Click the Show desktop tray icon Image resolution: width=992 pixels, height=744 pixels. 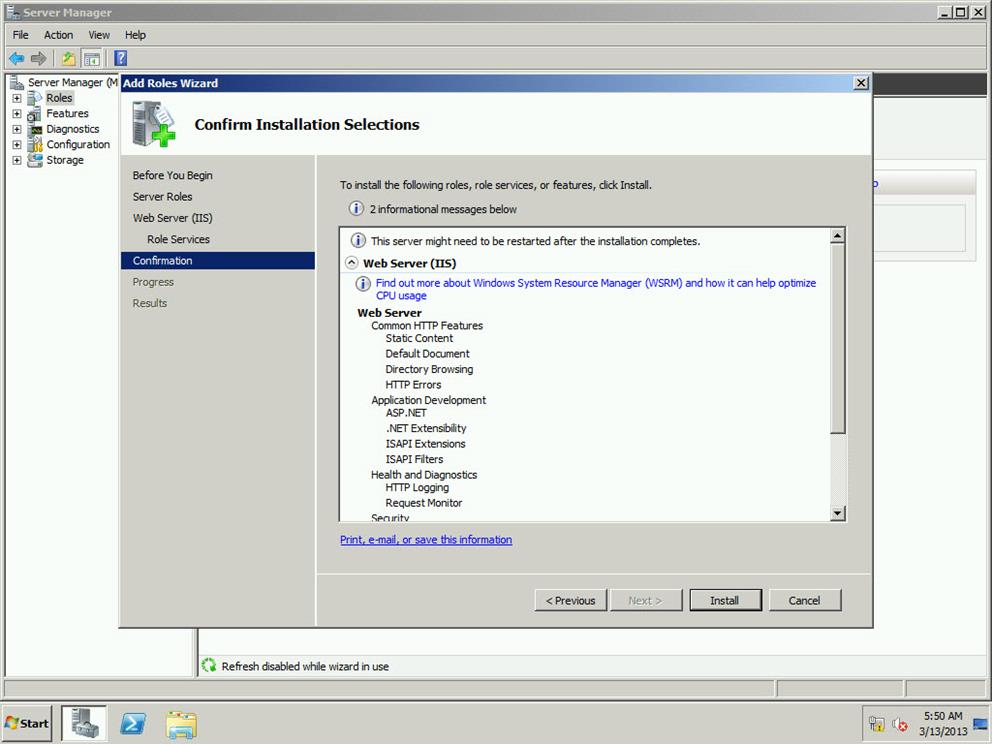tap(981, 724)
